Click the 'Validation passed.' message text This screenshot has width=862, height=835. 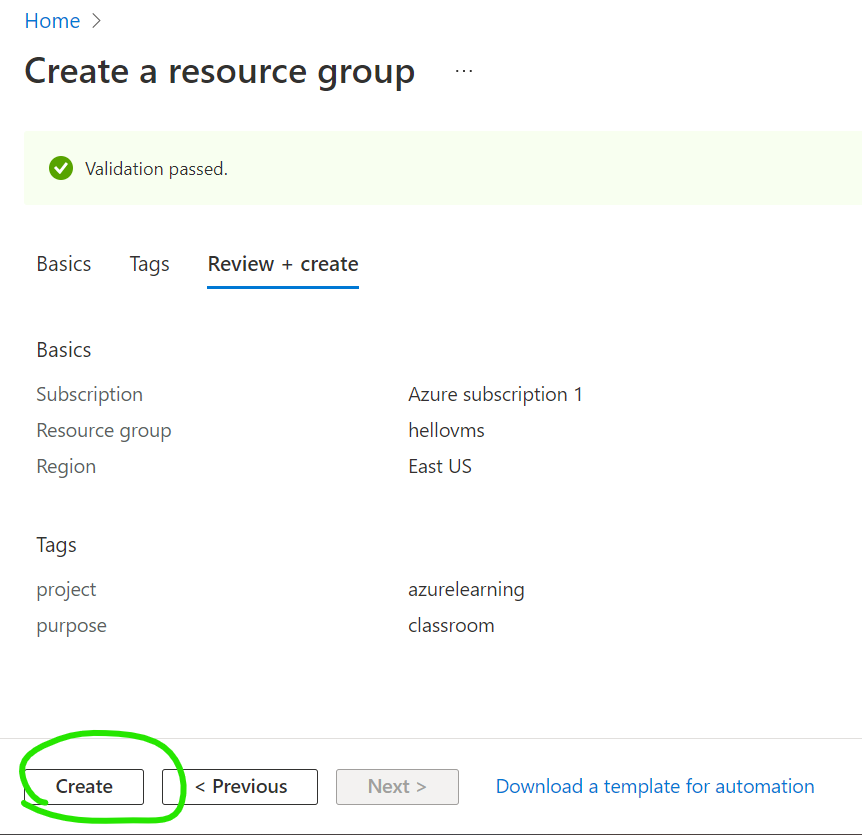click(156, 169)
